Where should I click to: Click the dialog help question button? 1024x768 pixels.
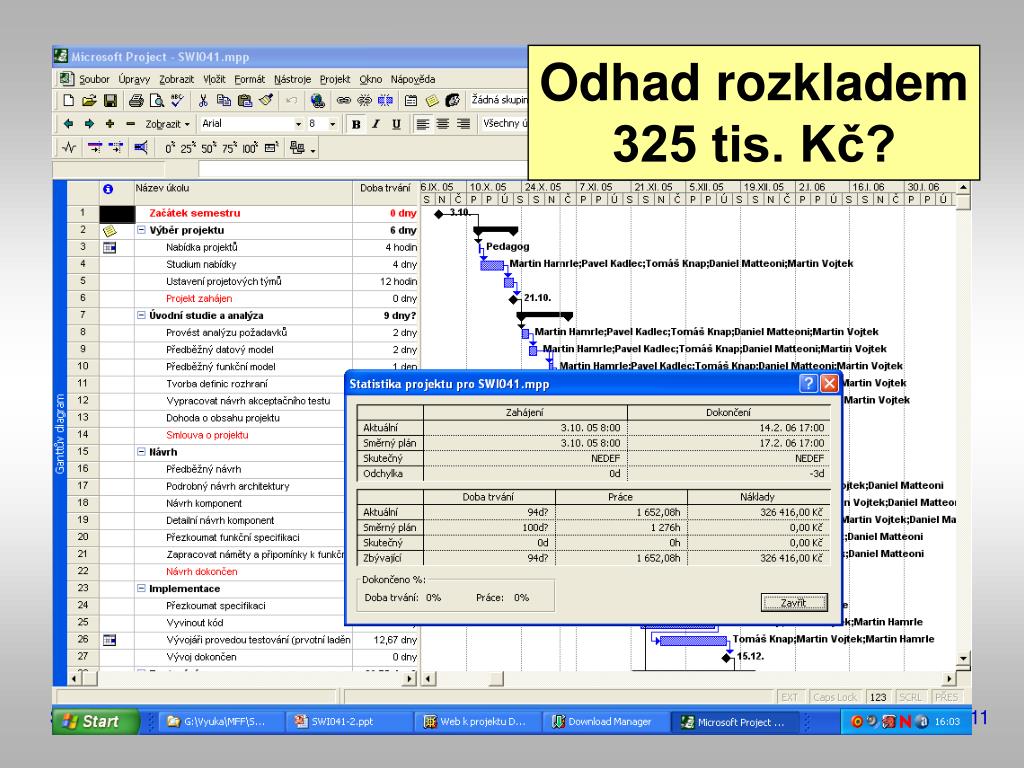pos(808,383)
